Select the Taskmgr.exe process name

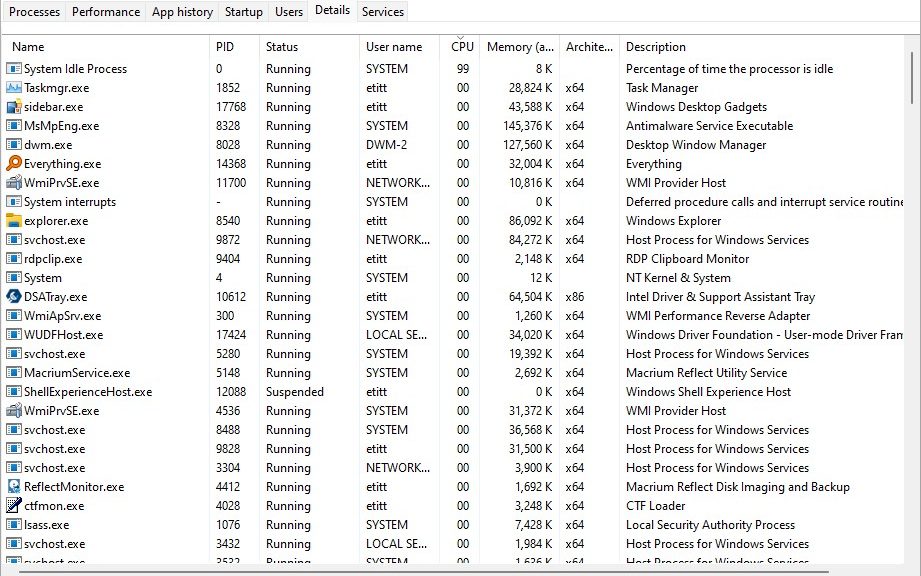(56, 88)
